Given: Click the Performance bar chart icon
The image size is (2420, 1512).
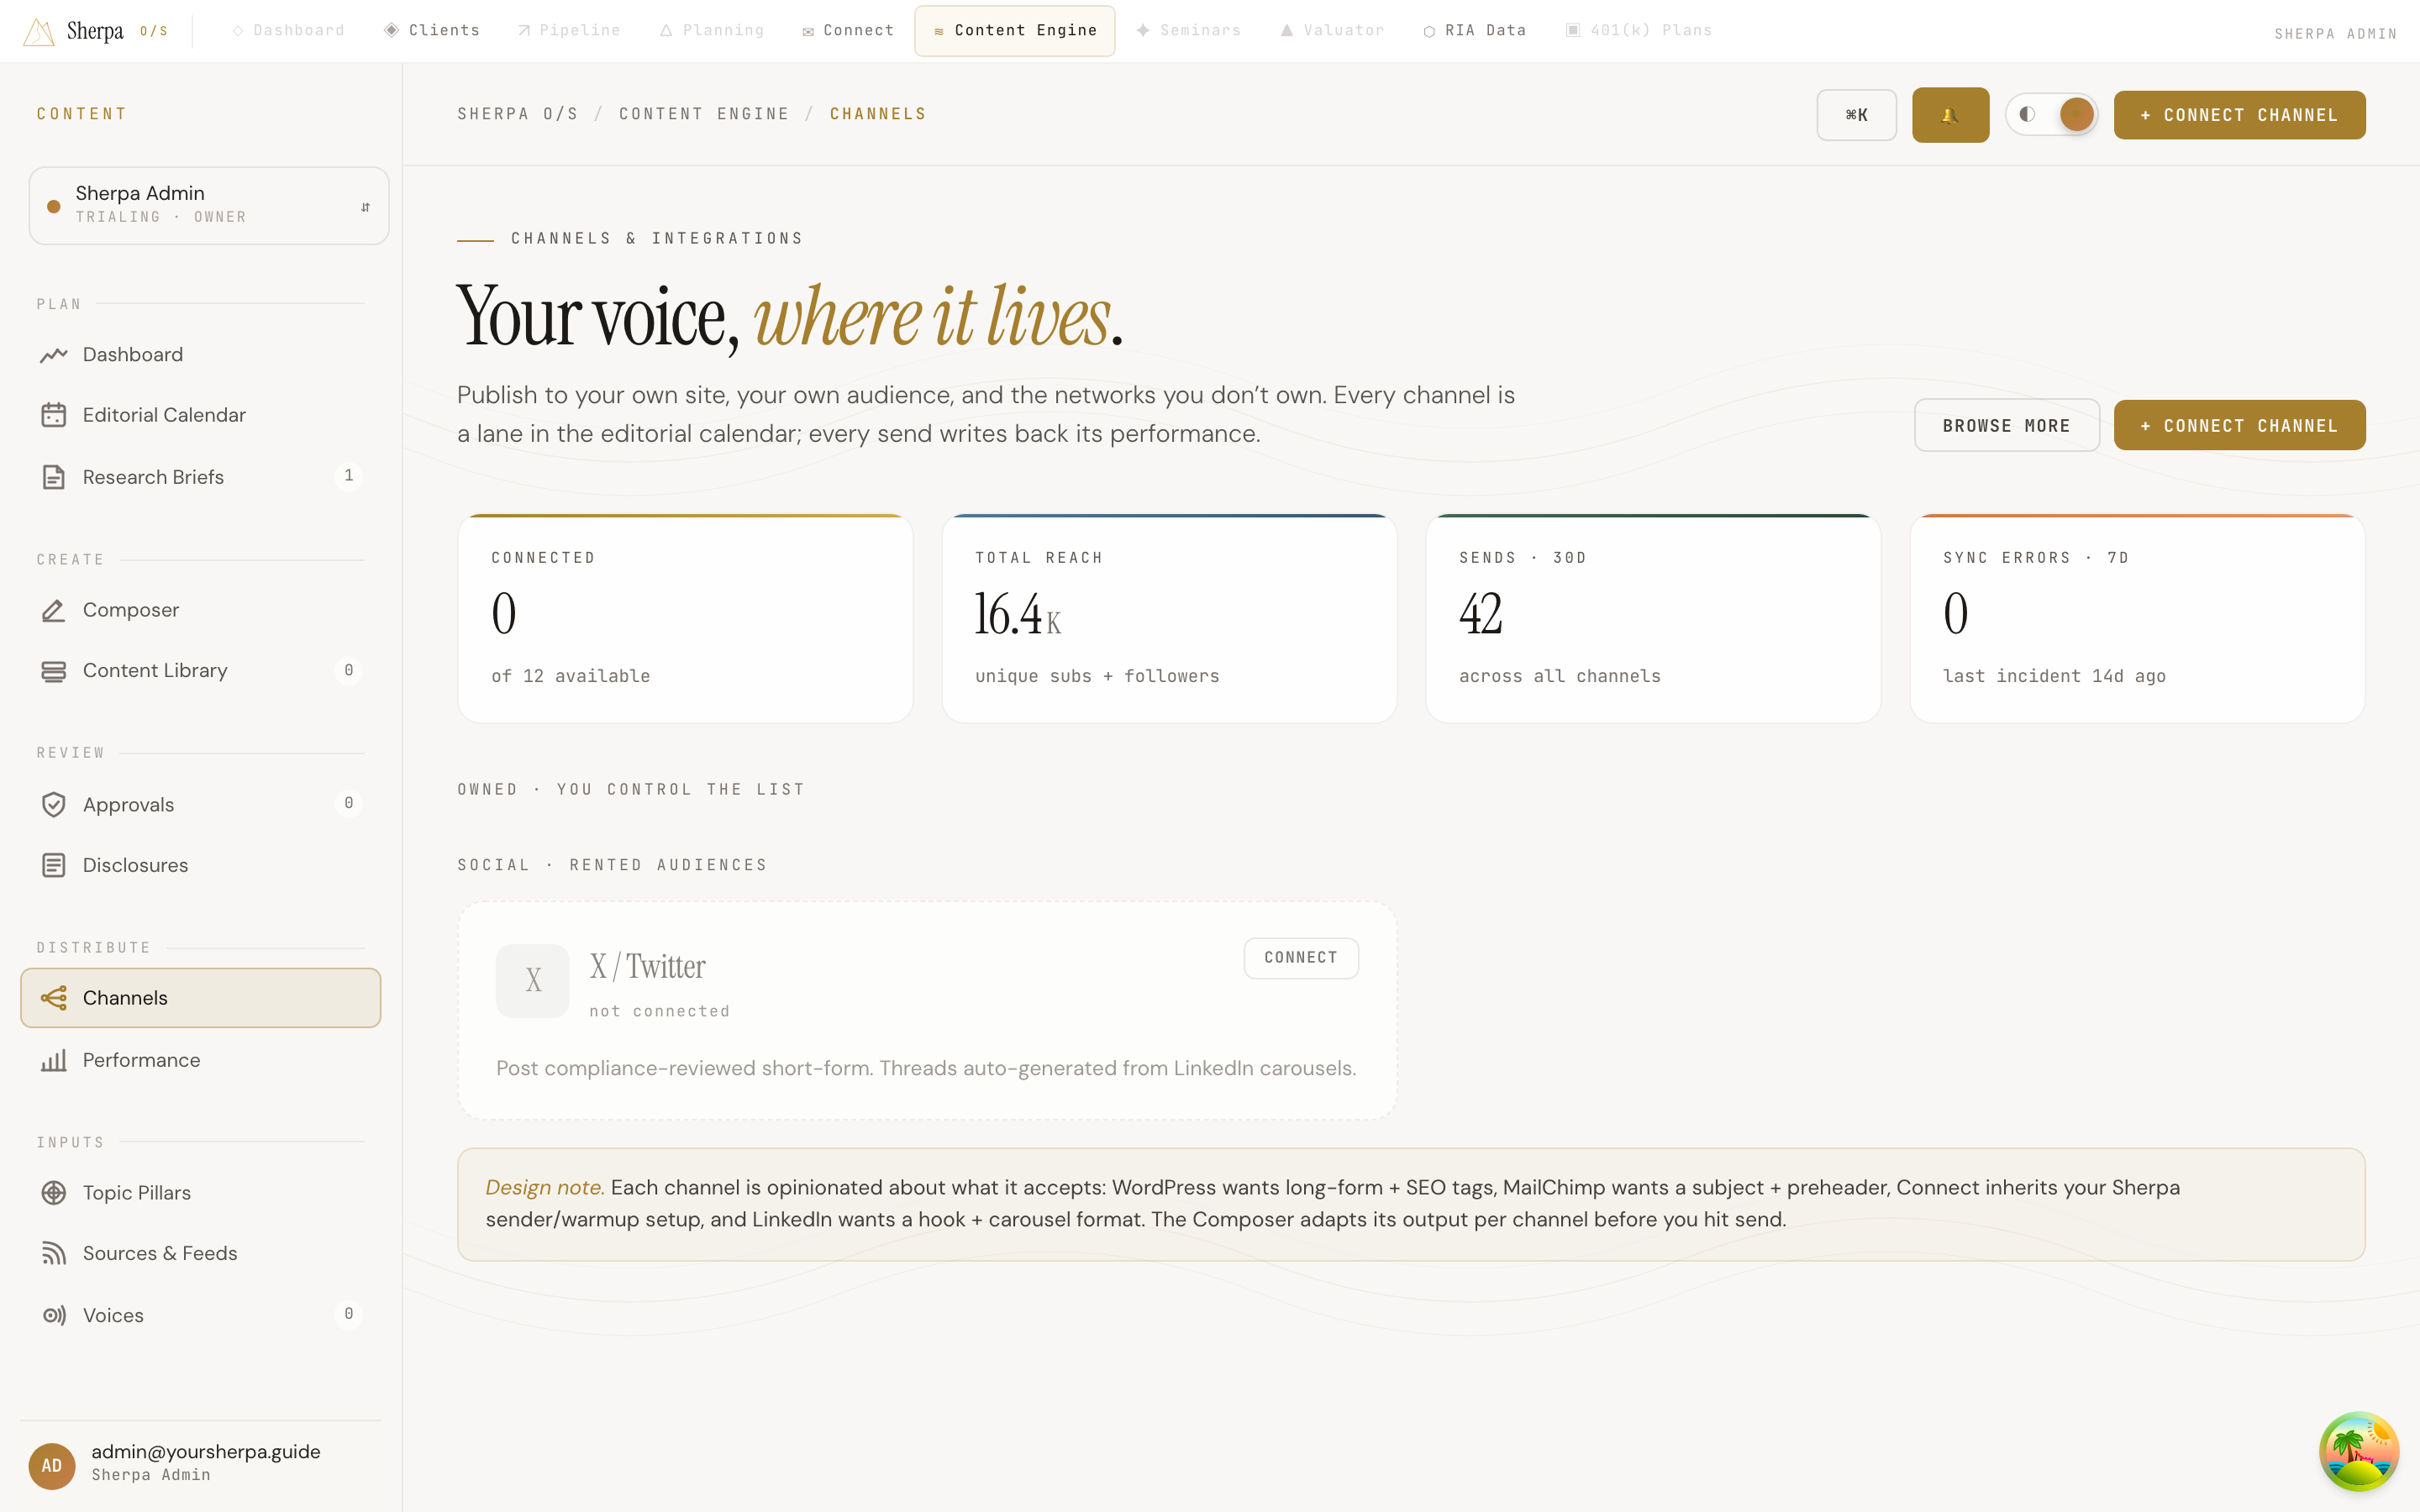Looking at the screenshot, I should (x=54, y=1060).
